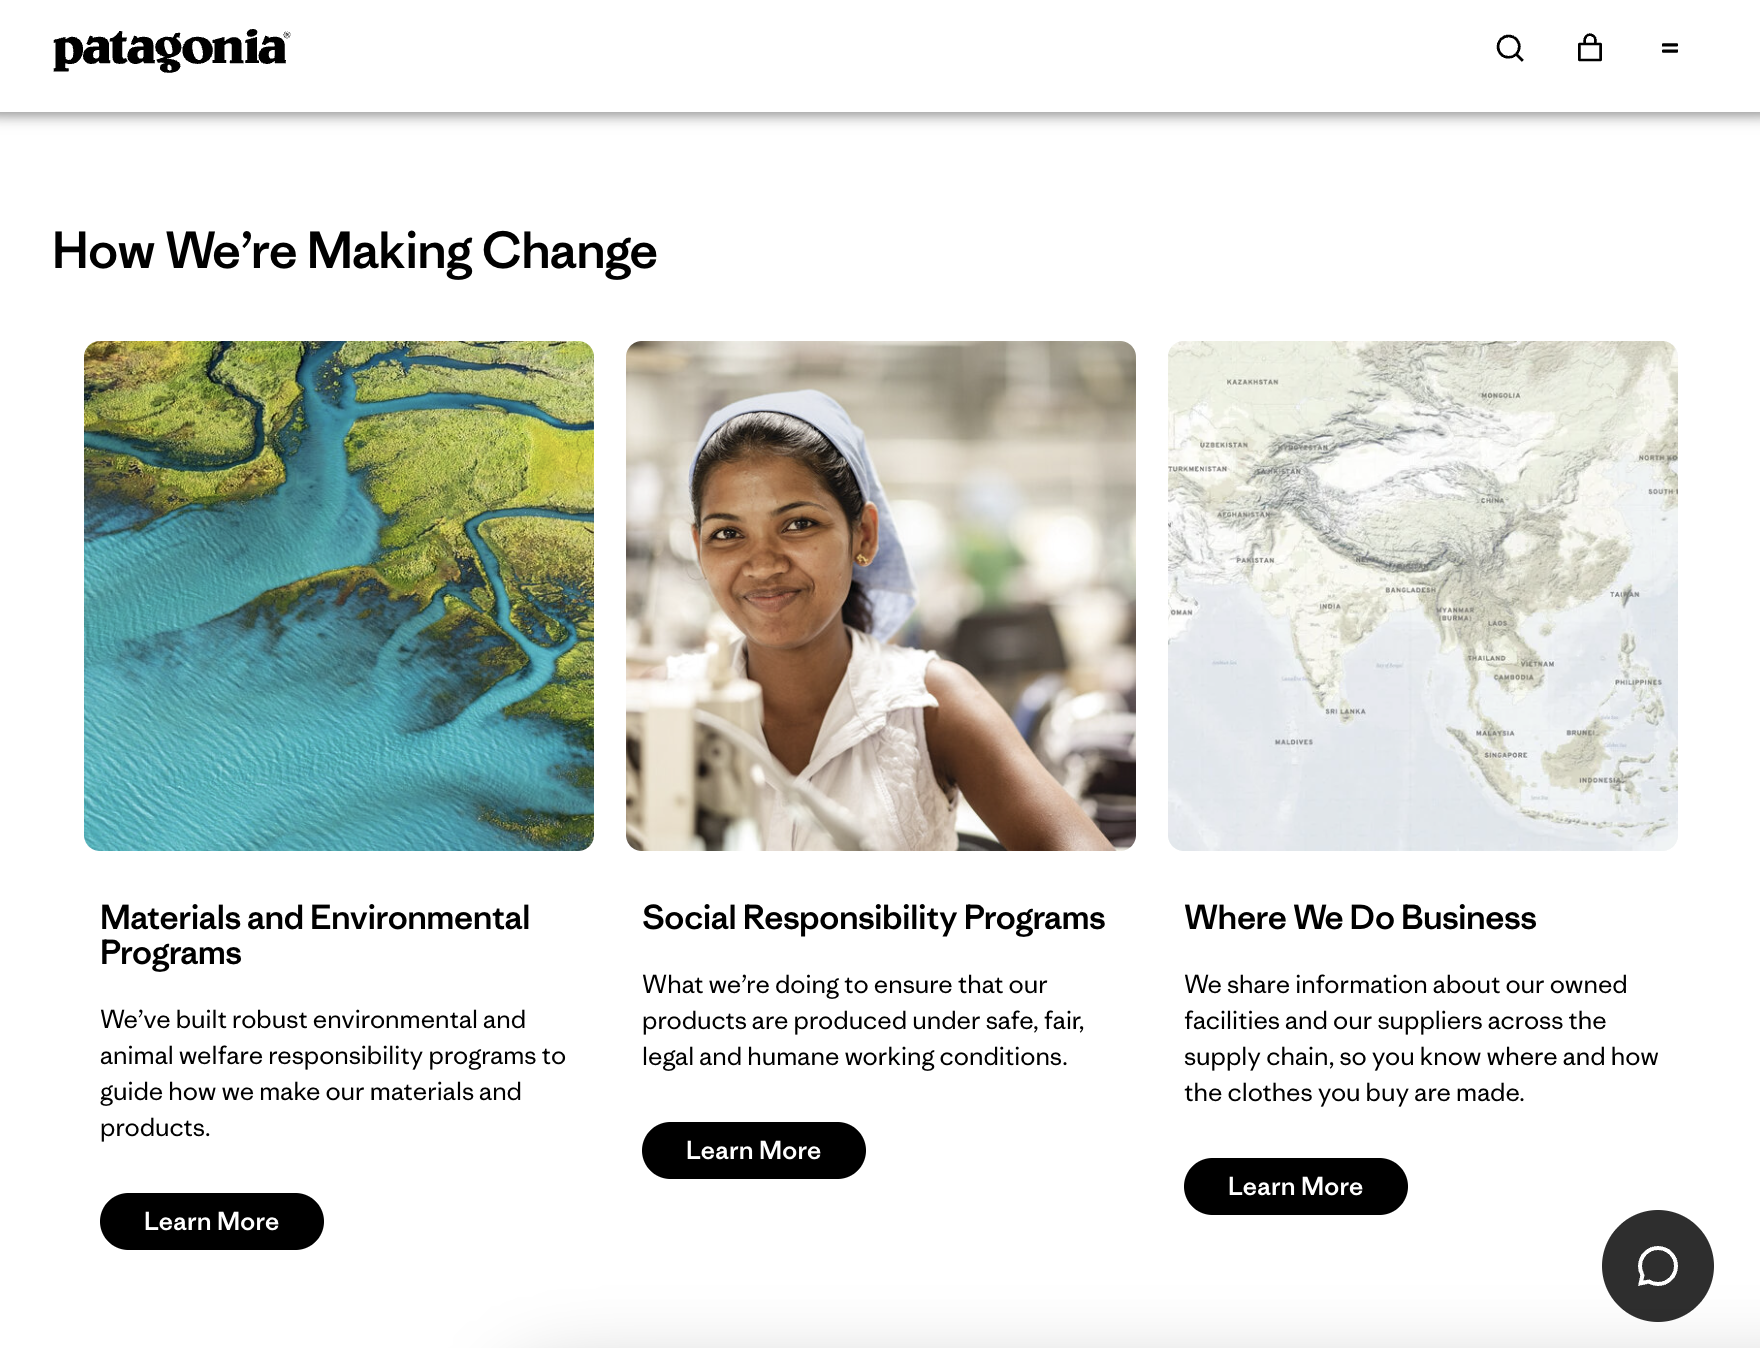The height and width of the screenshot is (1348, 1760).
Task: Learn More about Where We Do Business
Action: [1295, 1186]
